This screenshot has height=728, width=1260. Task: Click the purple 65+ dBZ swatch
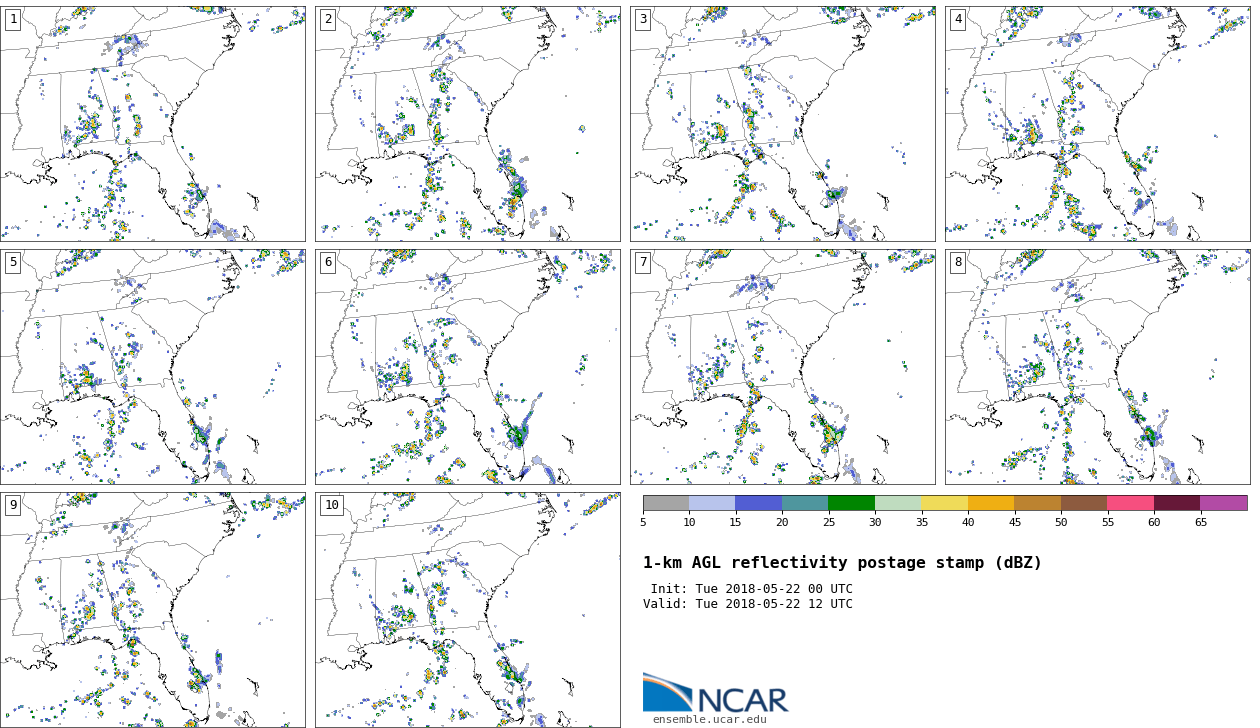[1223, 503]
